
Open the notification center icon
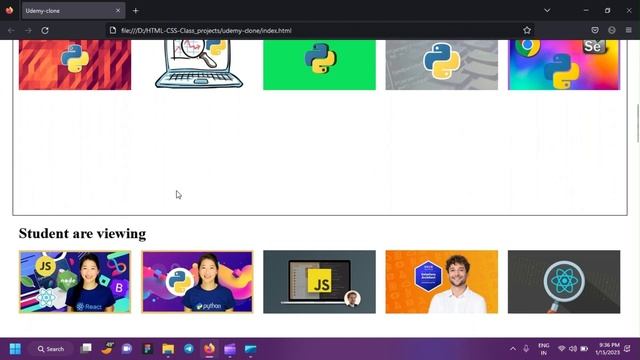(627, 349)
